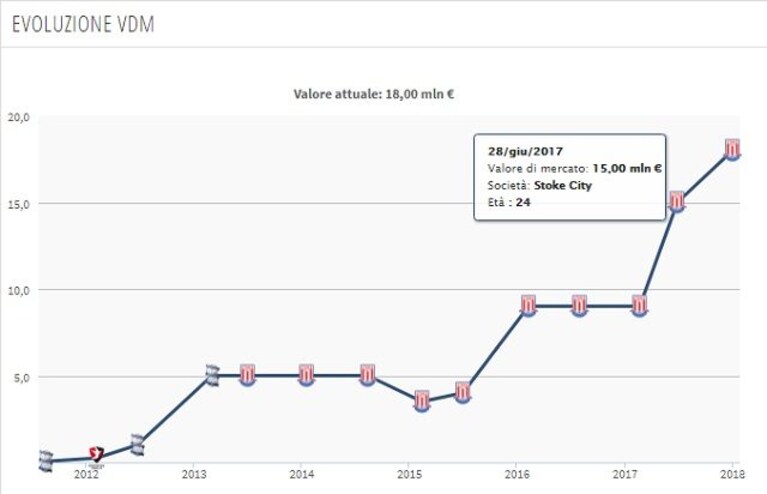The height and width of the screenshot is (494, 767).
Task: Click the grey crest marker at 5 mln in 2013
Action: point(213,375)
